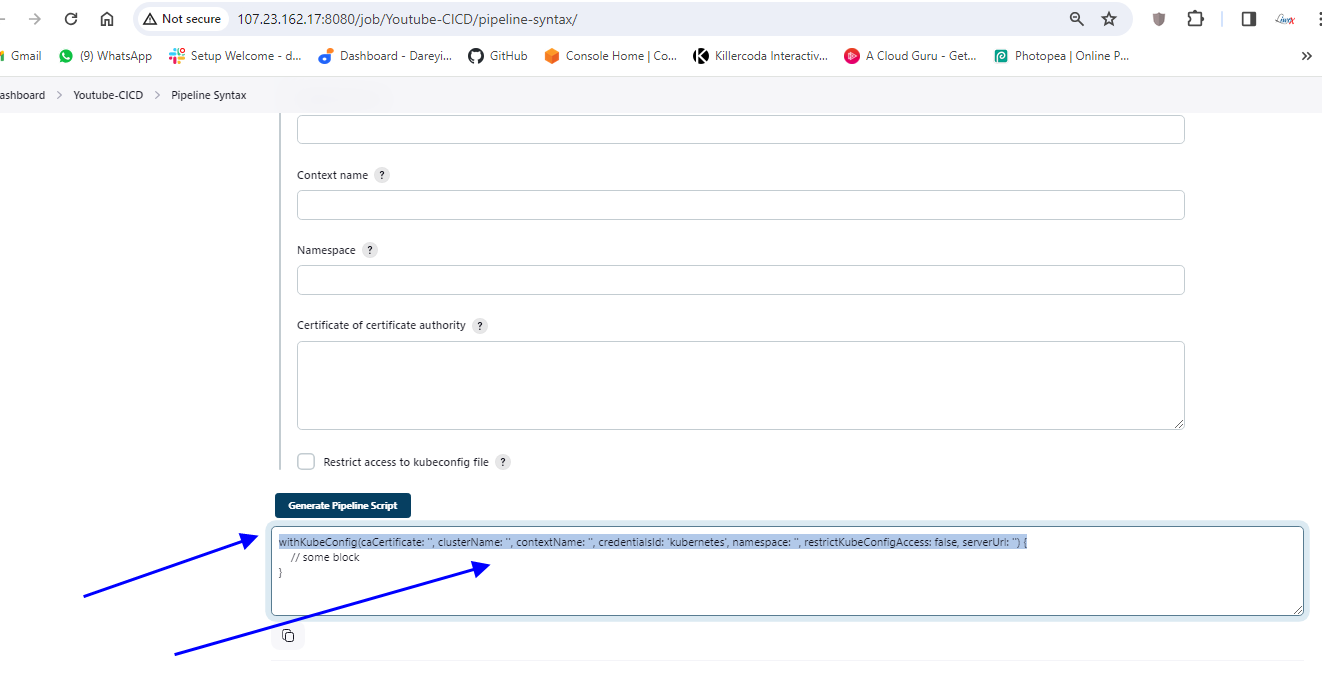This screenshot has width=1322, height=685.
Task: Open the GitHub bookmark
Action: [x=497, y=56]
